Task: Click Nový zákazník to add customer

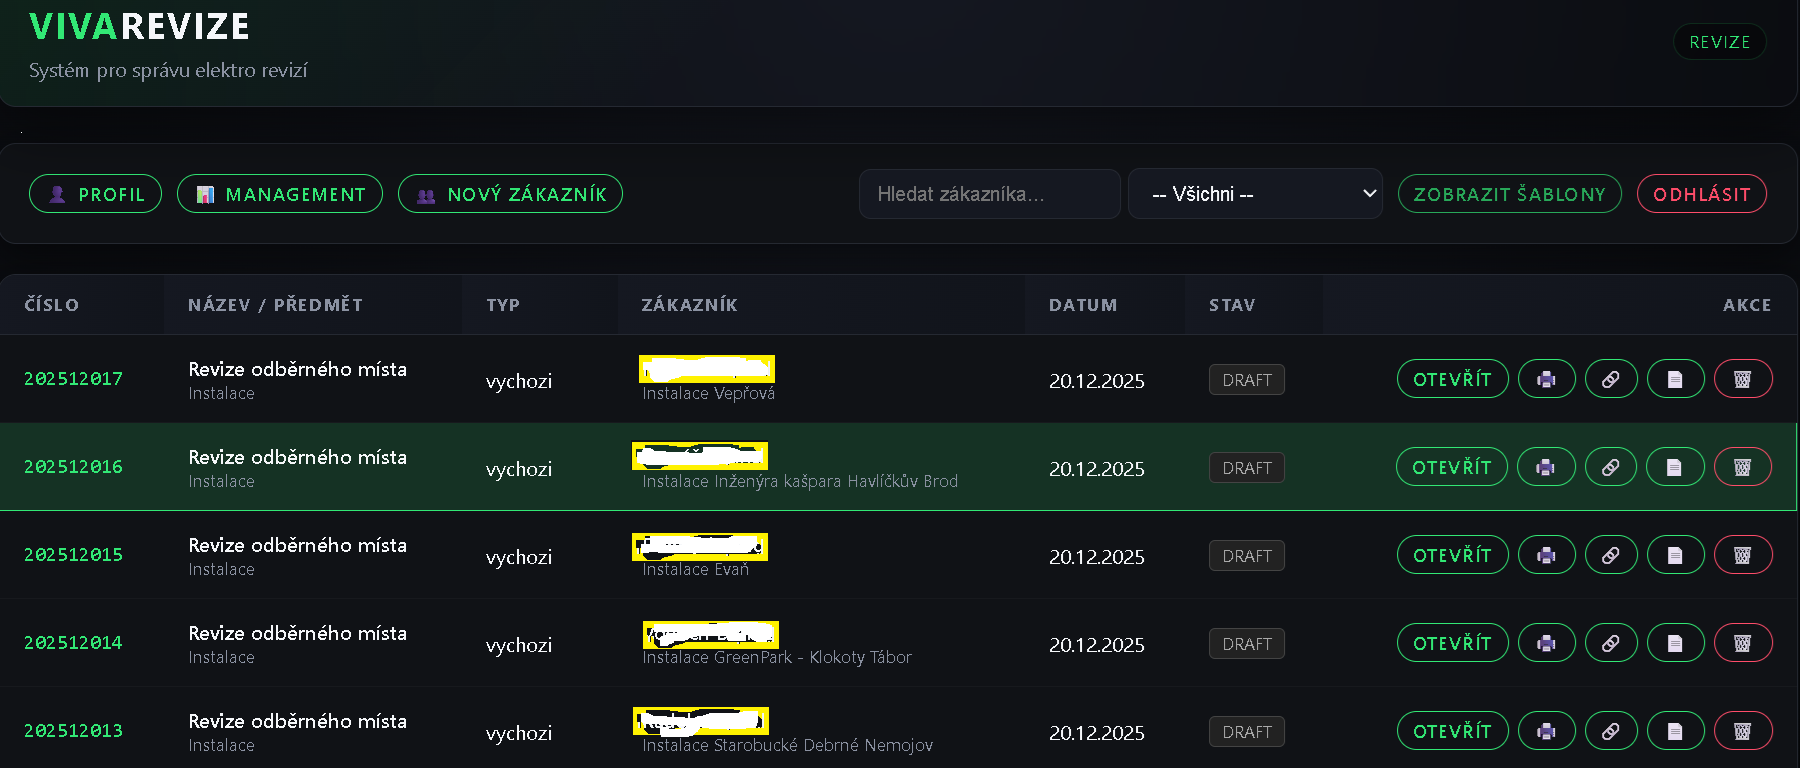Action: (x=510, y=194)
